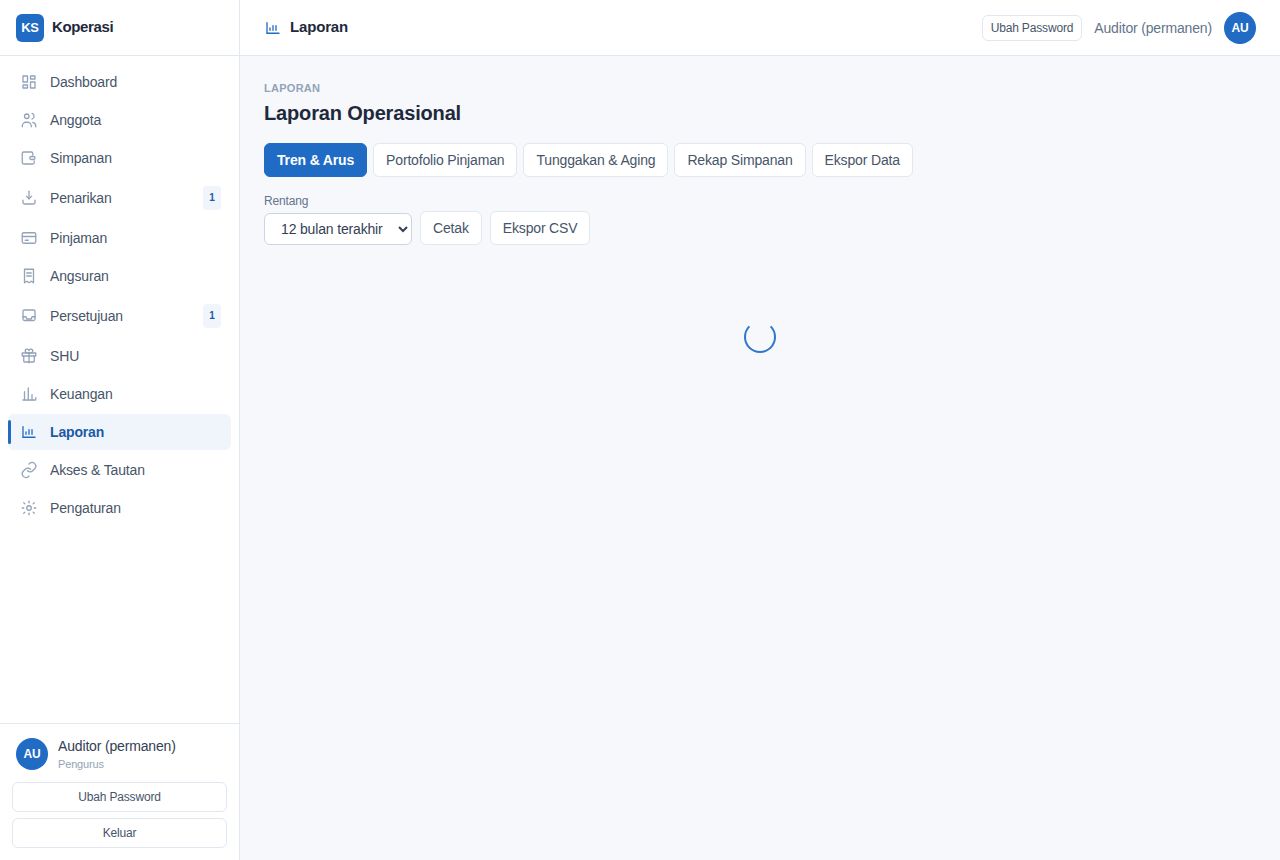Image resolution: width=1280 pixels, height=860 pixels.
Task: Click the SHU gift icon
Action: [x=29, y=356]
